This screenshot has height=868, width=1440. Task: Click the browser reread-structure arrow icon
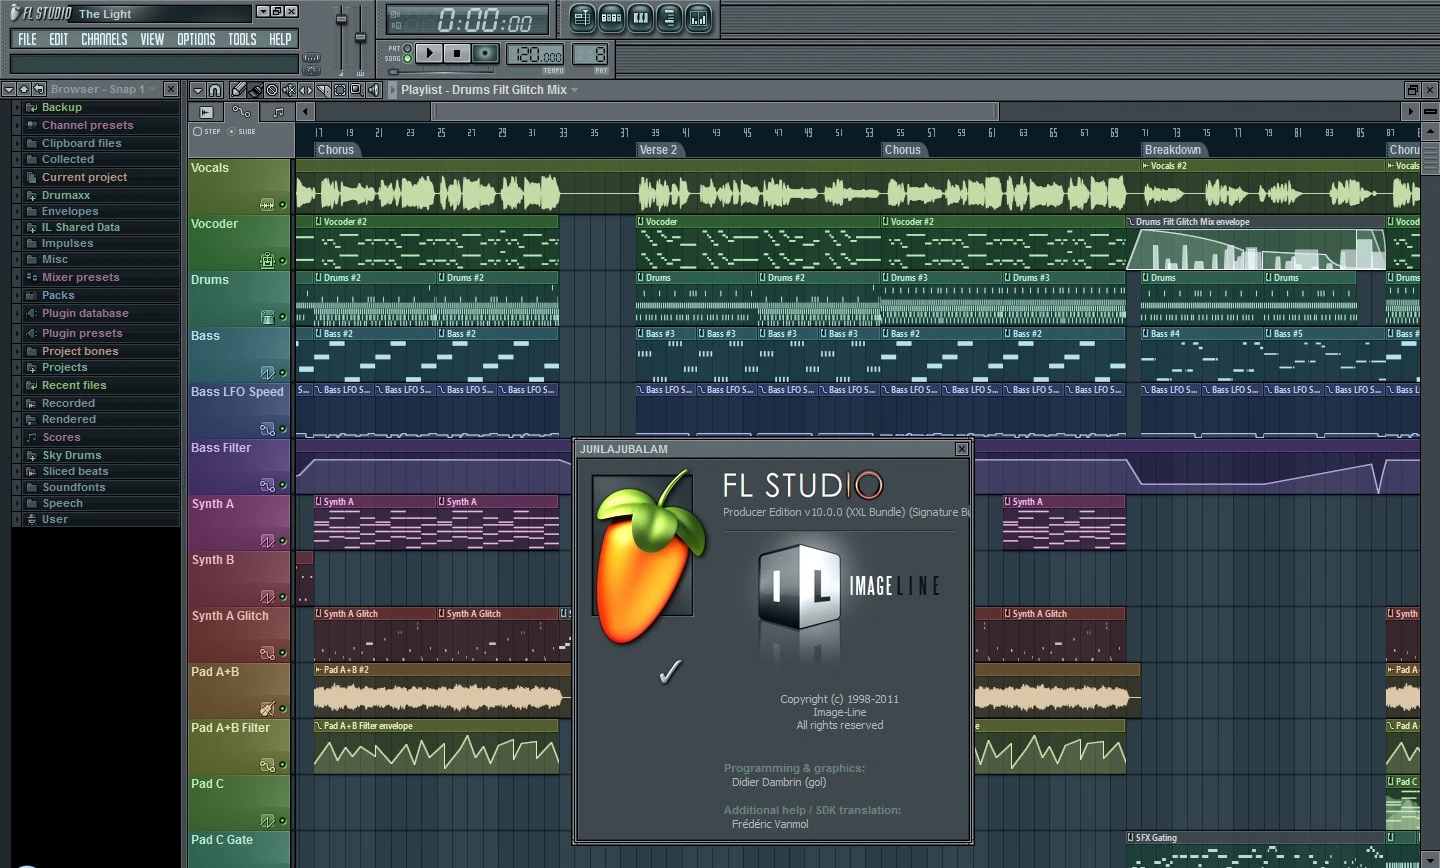tap(38, 89)
